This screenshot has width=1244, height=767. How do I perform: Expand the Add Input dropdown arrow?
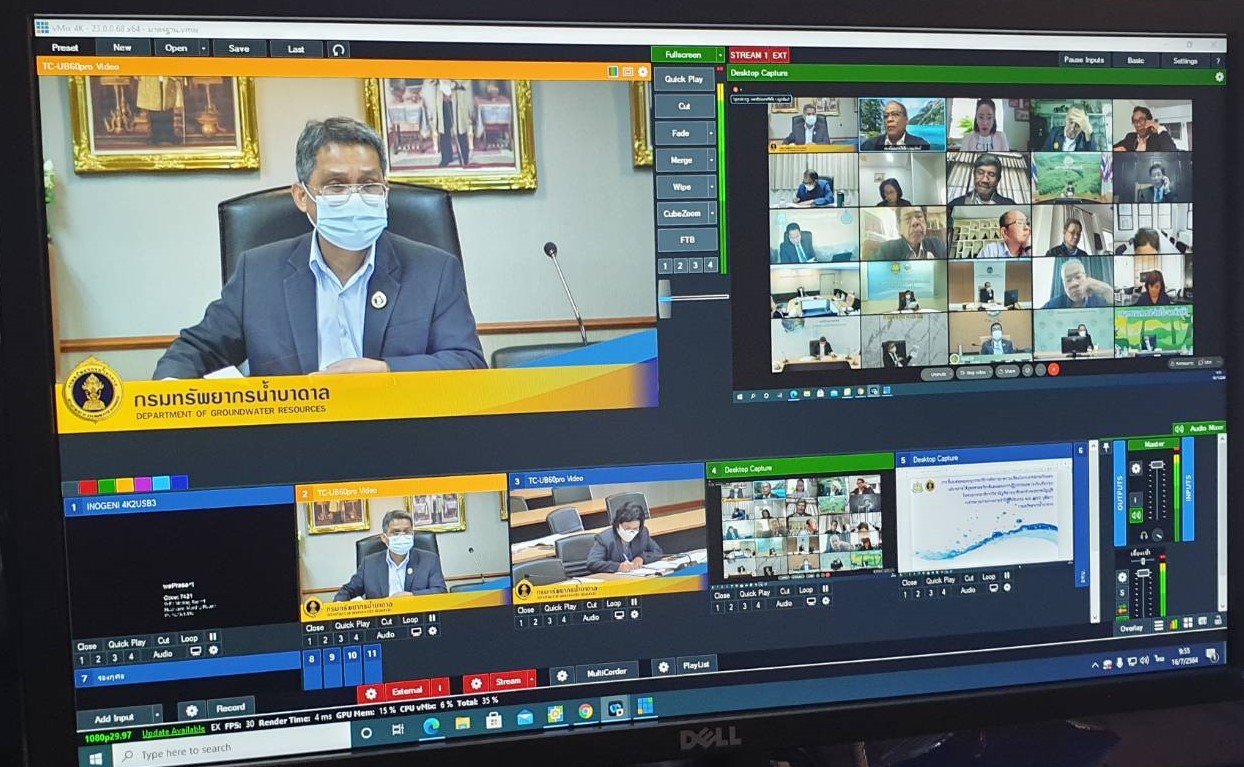click(x=157, y=715)
